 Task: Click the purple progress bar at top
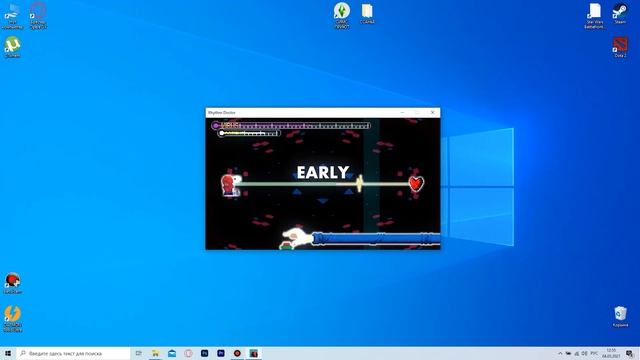click(x=291, y=126)
